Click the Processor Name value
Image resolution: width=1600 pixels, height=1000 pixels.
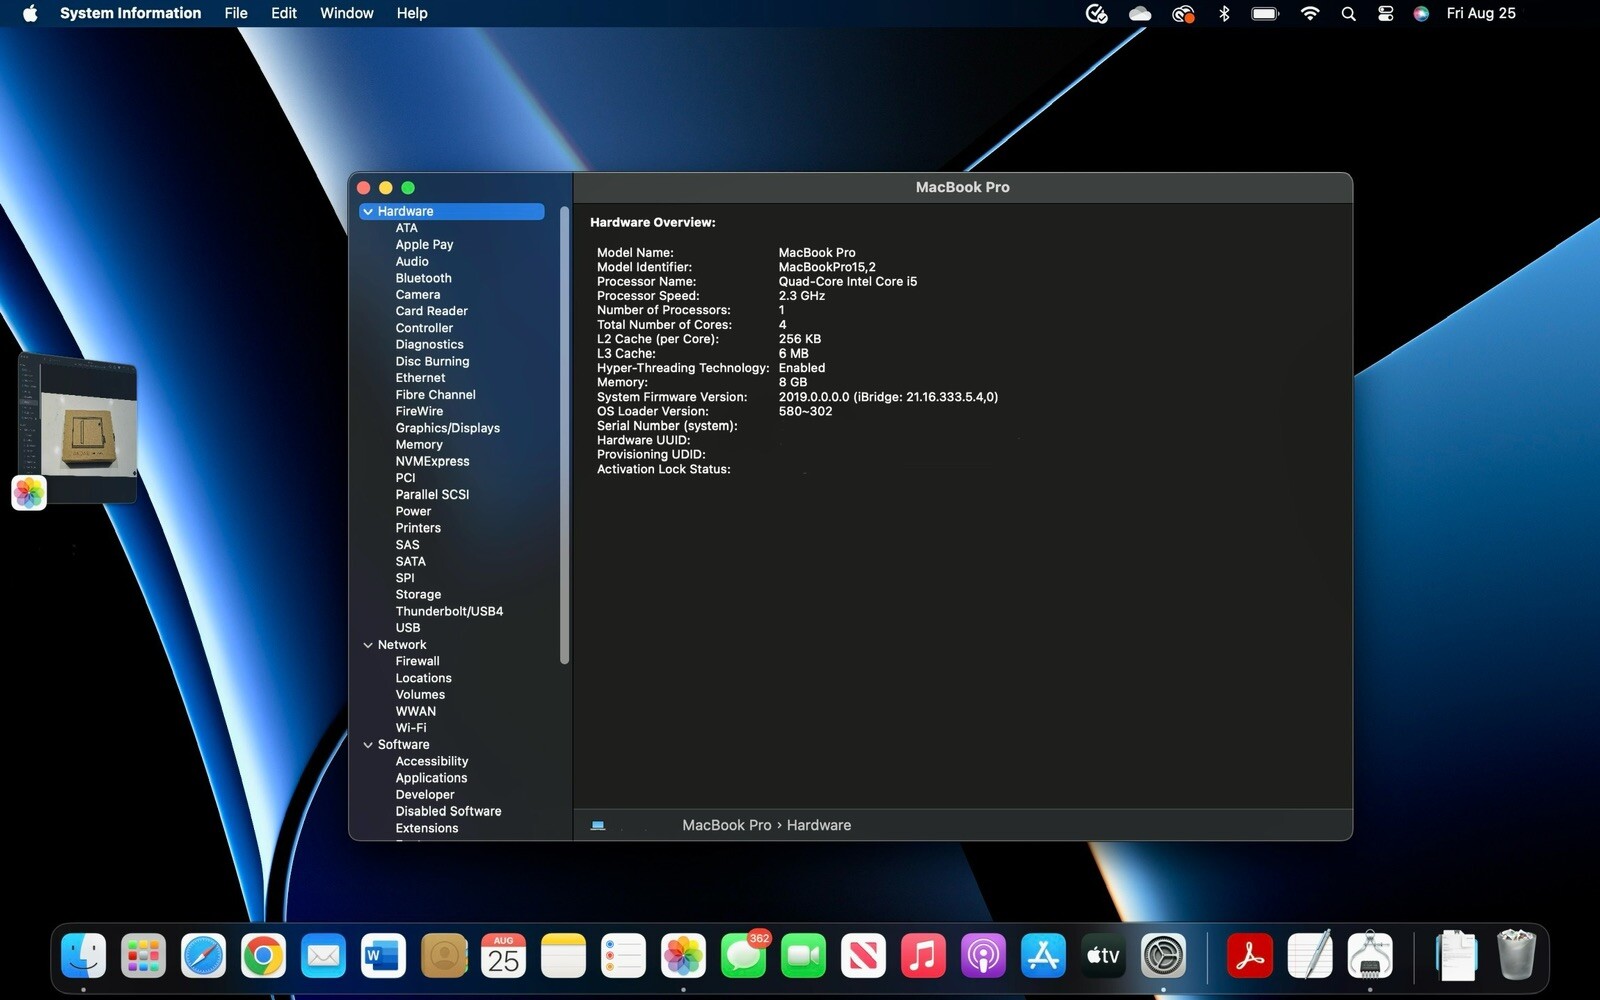pyautogui.click(x=848, y=282)
